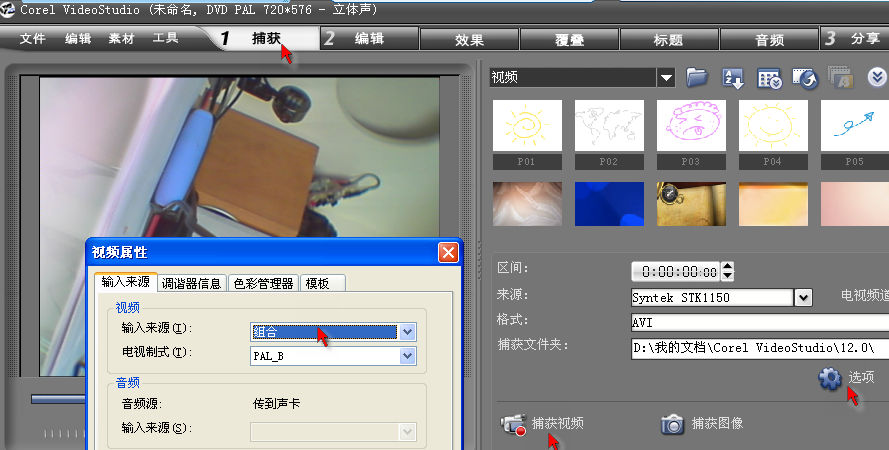The width and height of the screenshot is (889, 450).
Task: Expand the library with double-chevron button
Action: [877, 78]
